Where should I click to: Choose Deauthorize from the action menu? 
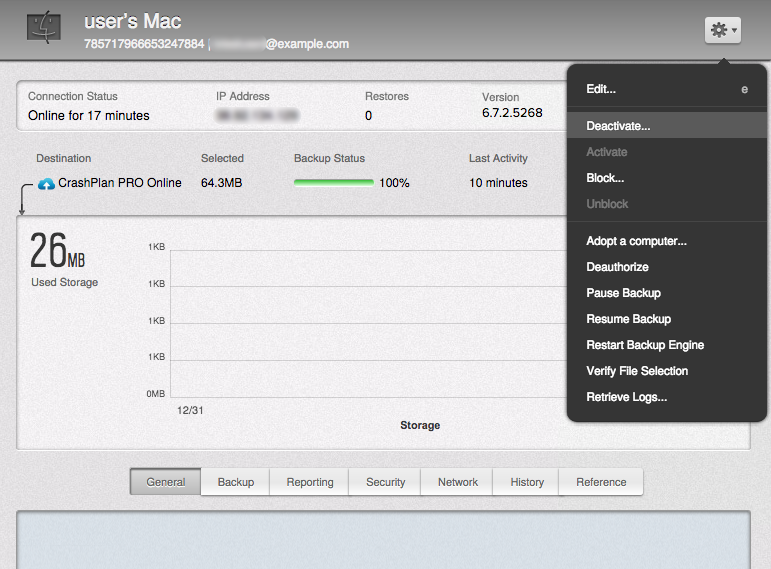[667, 267]
